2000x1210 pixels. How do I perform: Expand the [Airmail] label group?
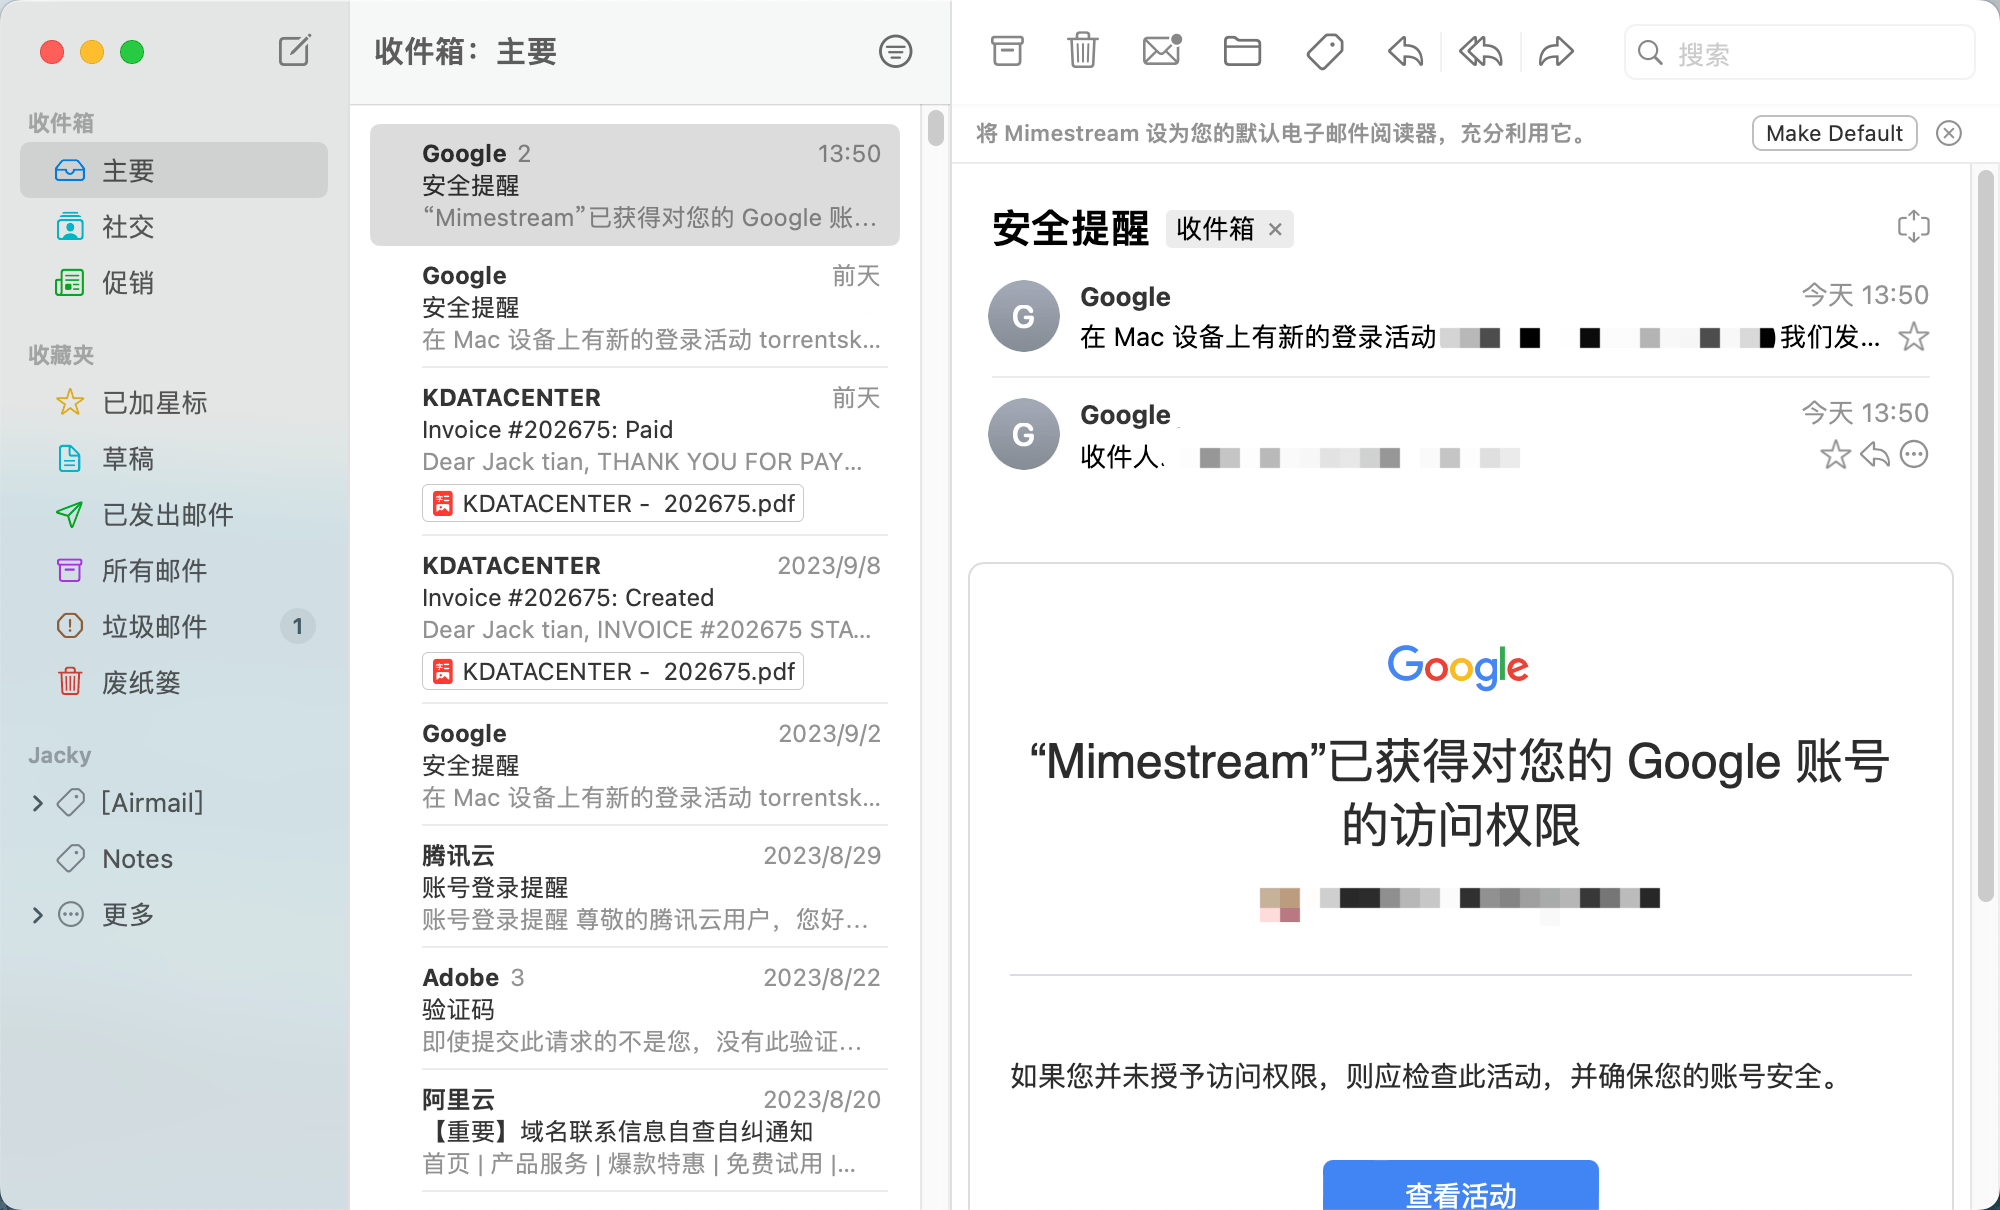(38, 803)
